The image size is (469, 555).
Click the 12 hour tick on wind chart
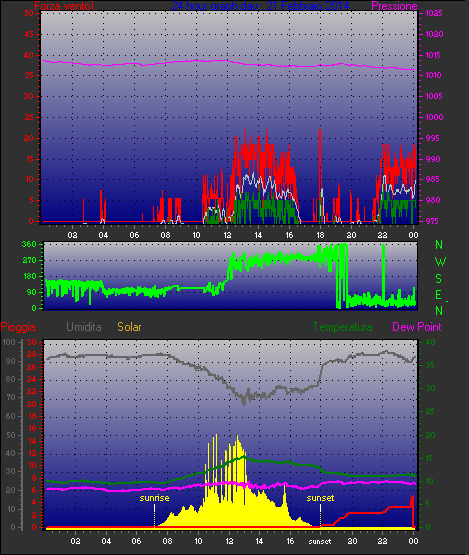coord(227,235)
